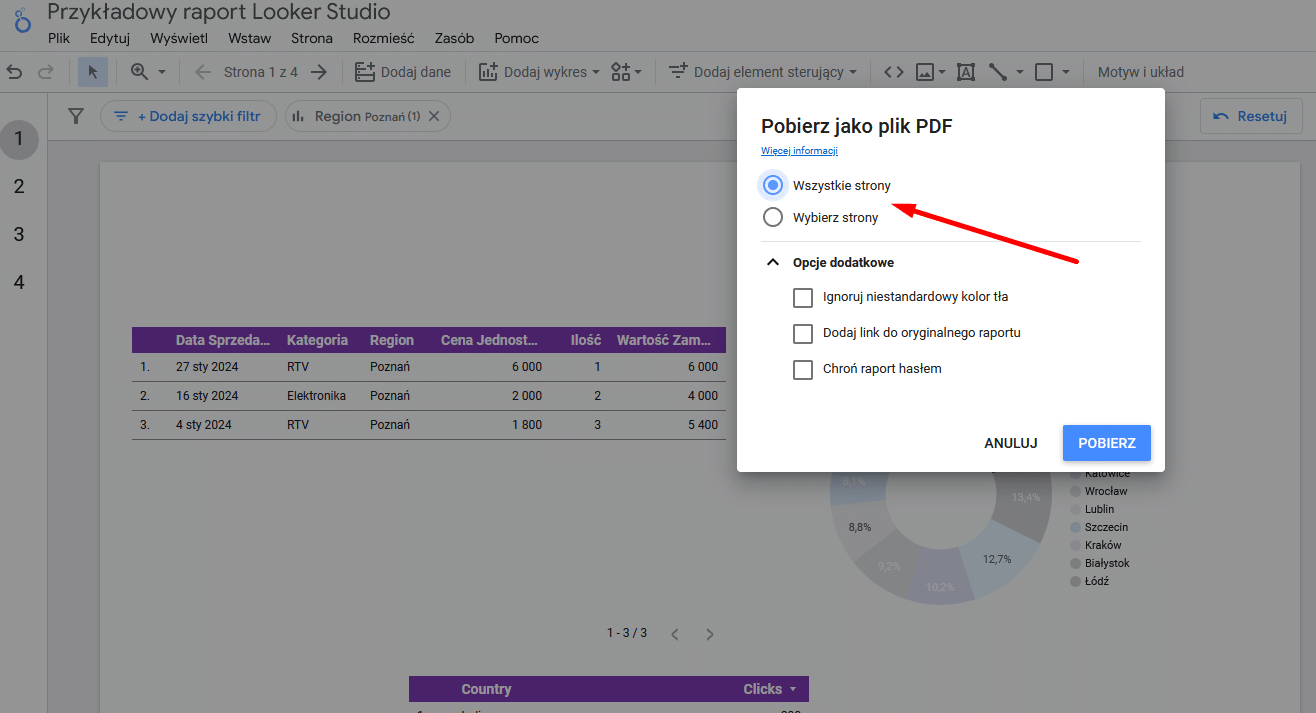Check Dodaj link do oryginalnego raportu
The image size is (1316, 713).
point(802,333)
